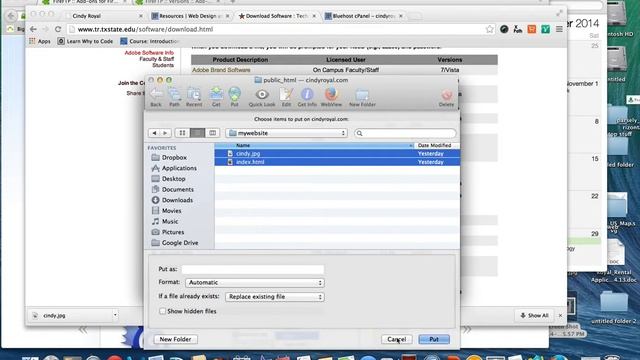Open Apps bookmarks shortcut
Image resolution: width=640 pixels, height=360 pixels.
(x=40, y=41)
